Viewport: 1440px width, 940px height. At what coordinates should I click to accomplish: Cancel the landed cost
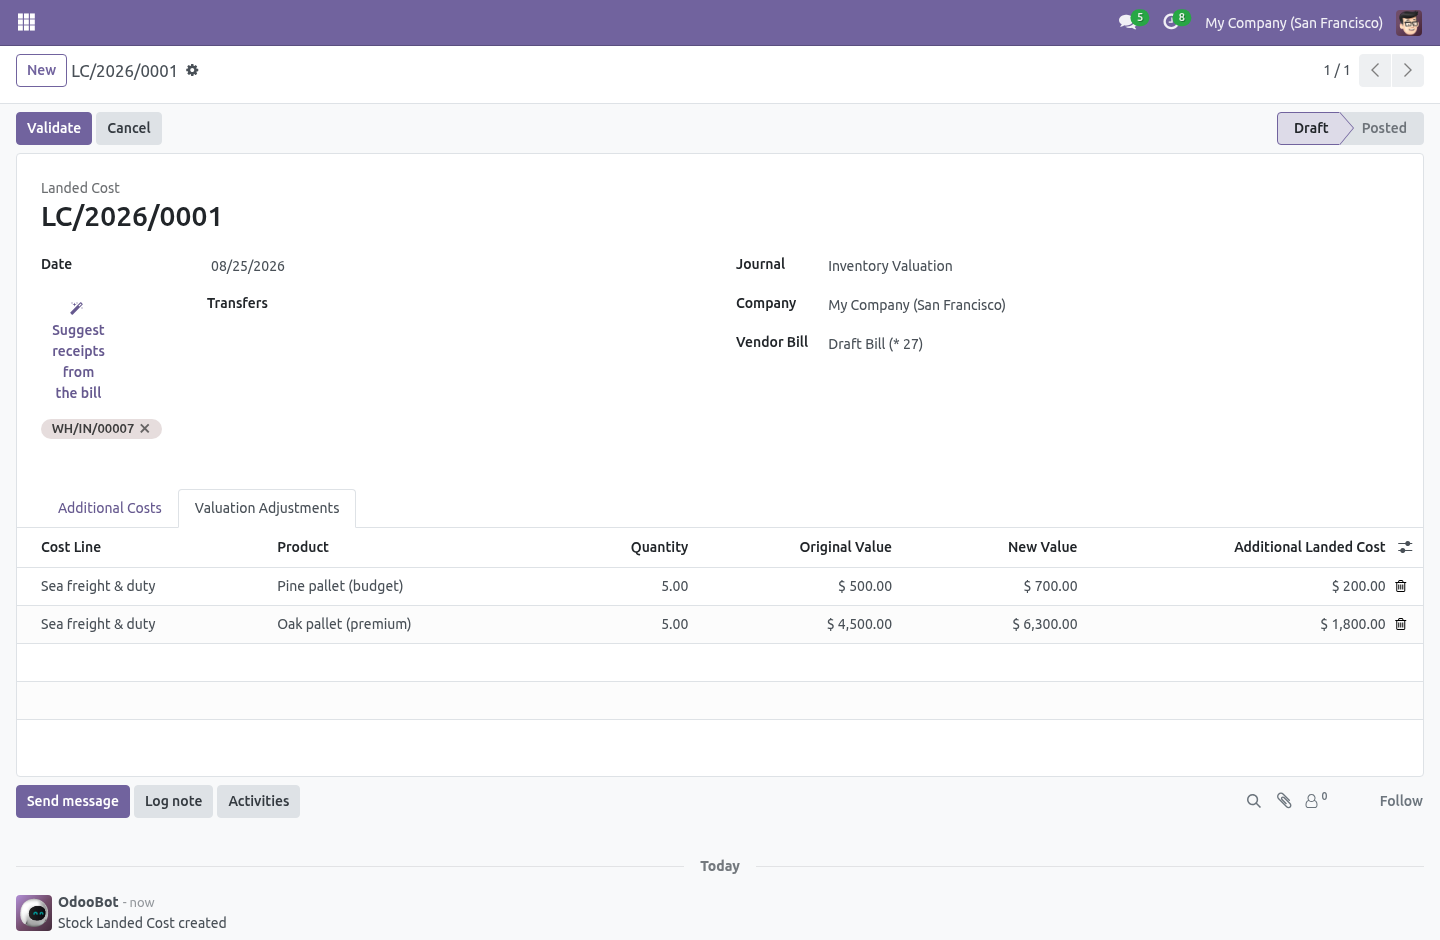(129, 128)
